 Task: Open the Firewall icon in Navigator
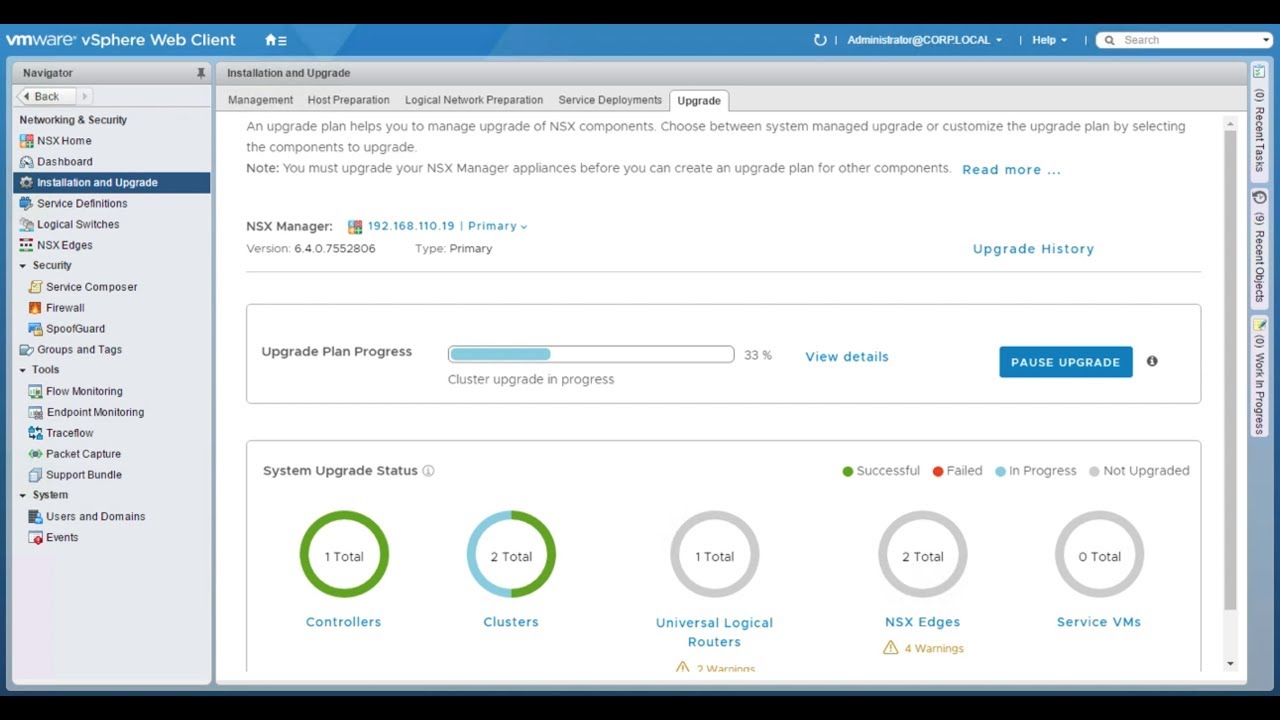(35, 308)
